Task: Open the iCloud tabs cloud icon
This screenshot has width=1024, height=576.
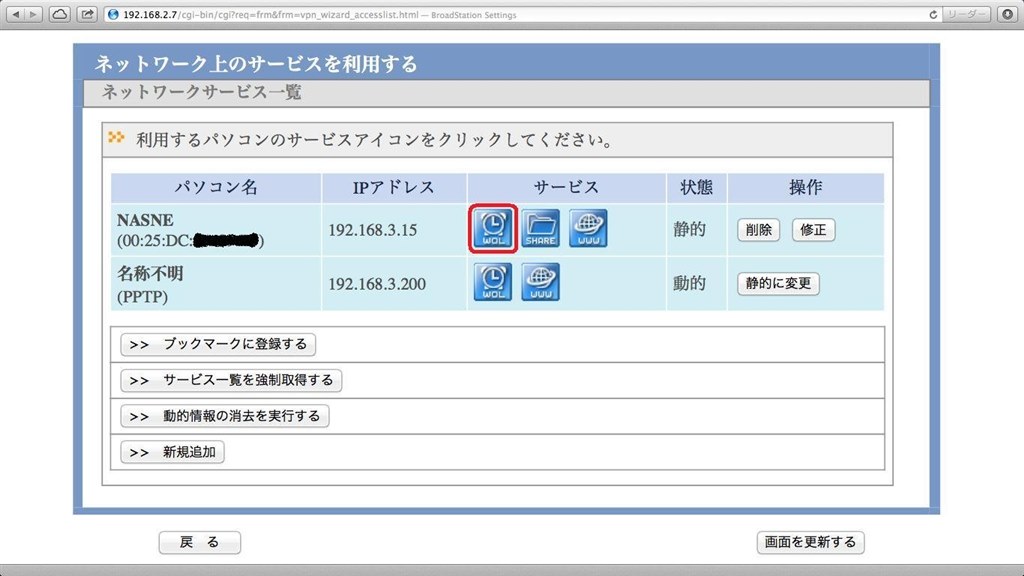Action: (x=59, y=14)
